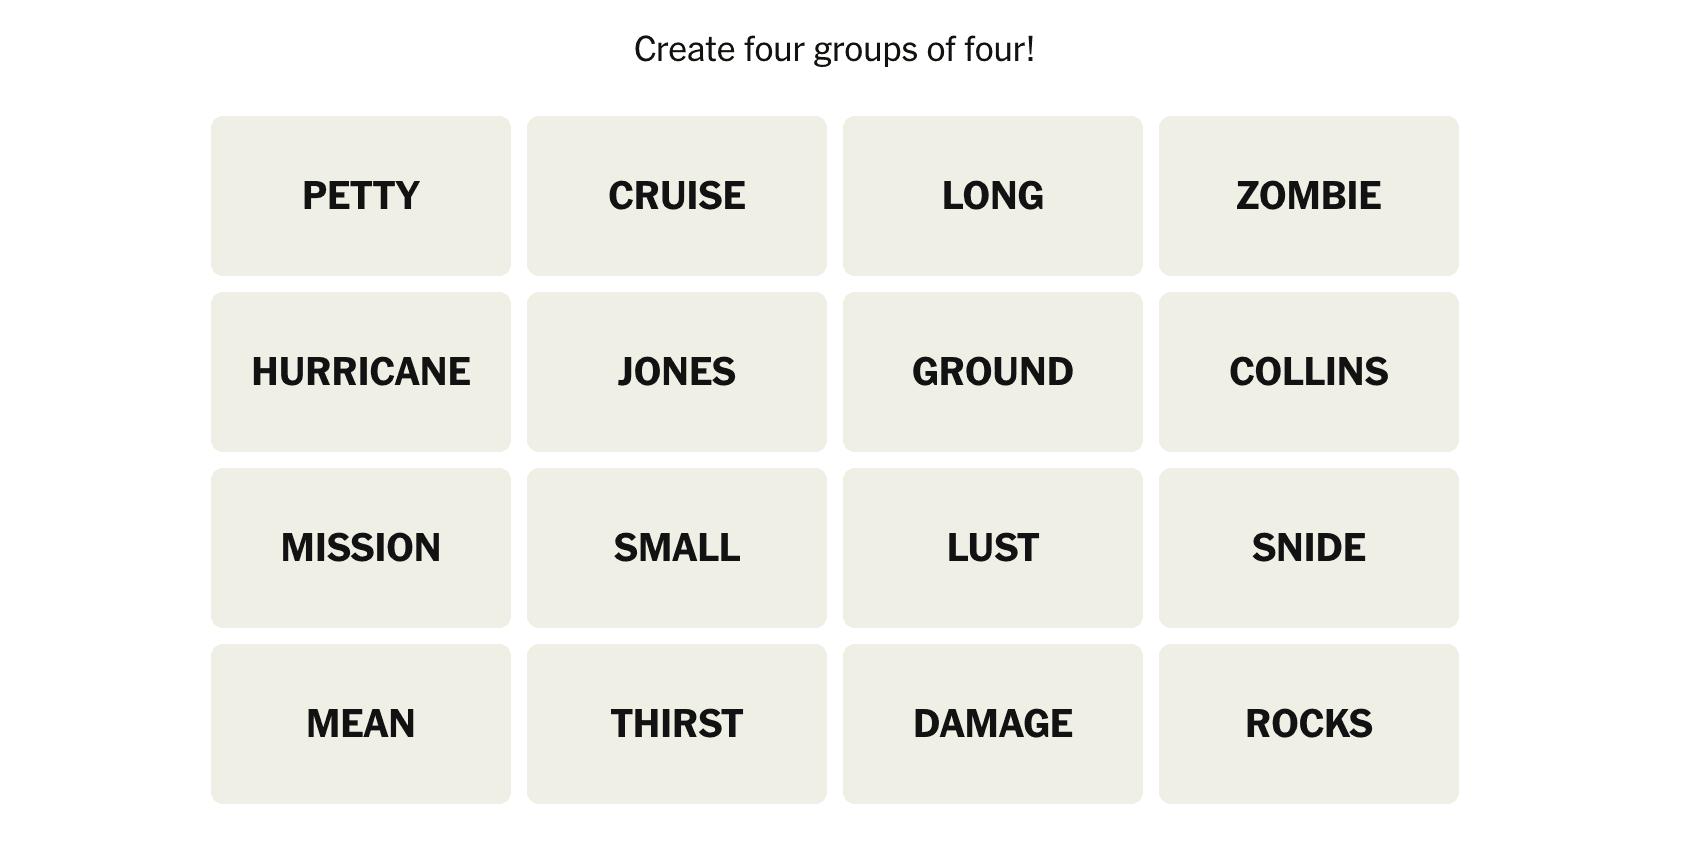Screen dimensions: 1702x846
Task: Click the JONES word card
Action: 676,372
